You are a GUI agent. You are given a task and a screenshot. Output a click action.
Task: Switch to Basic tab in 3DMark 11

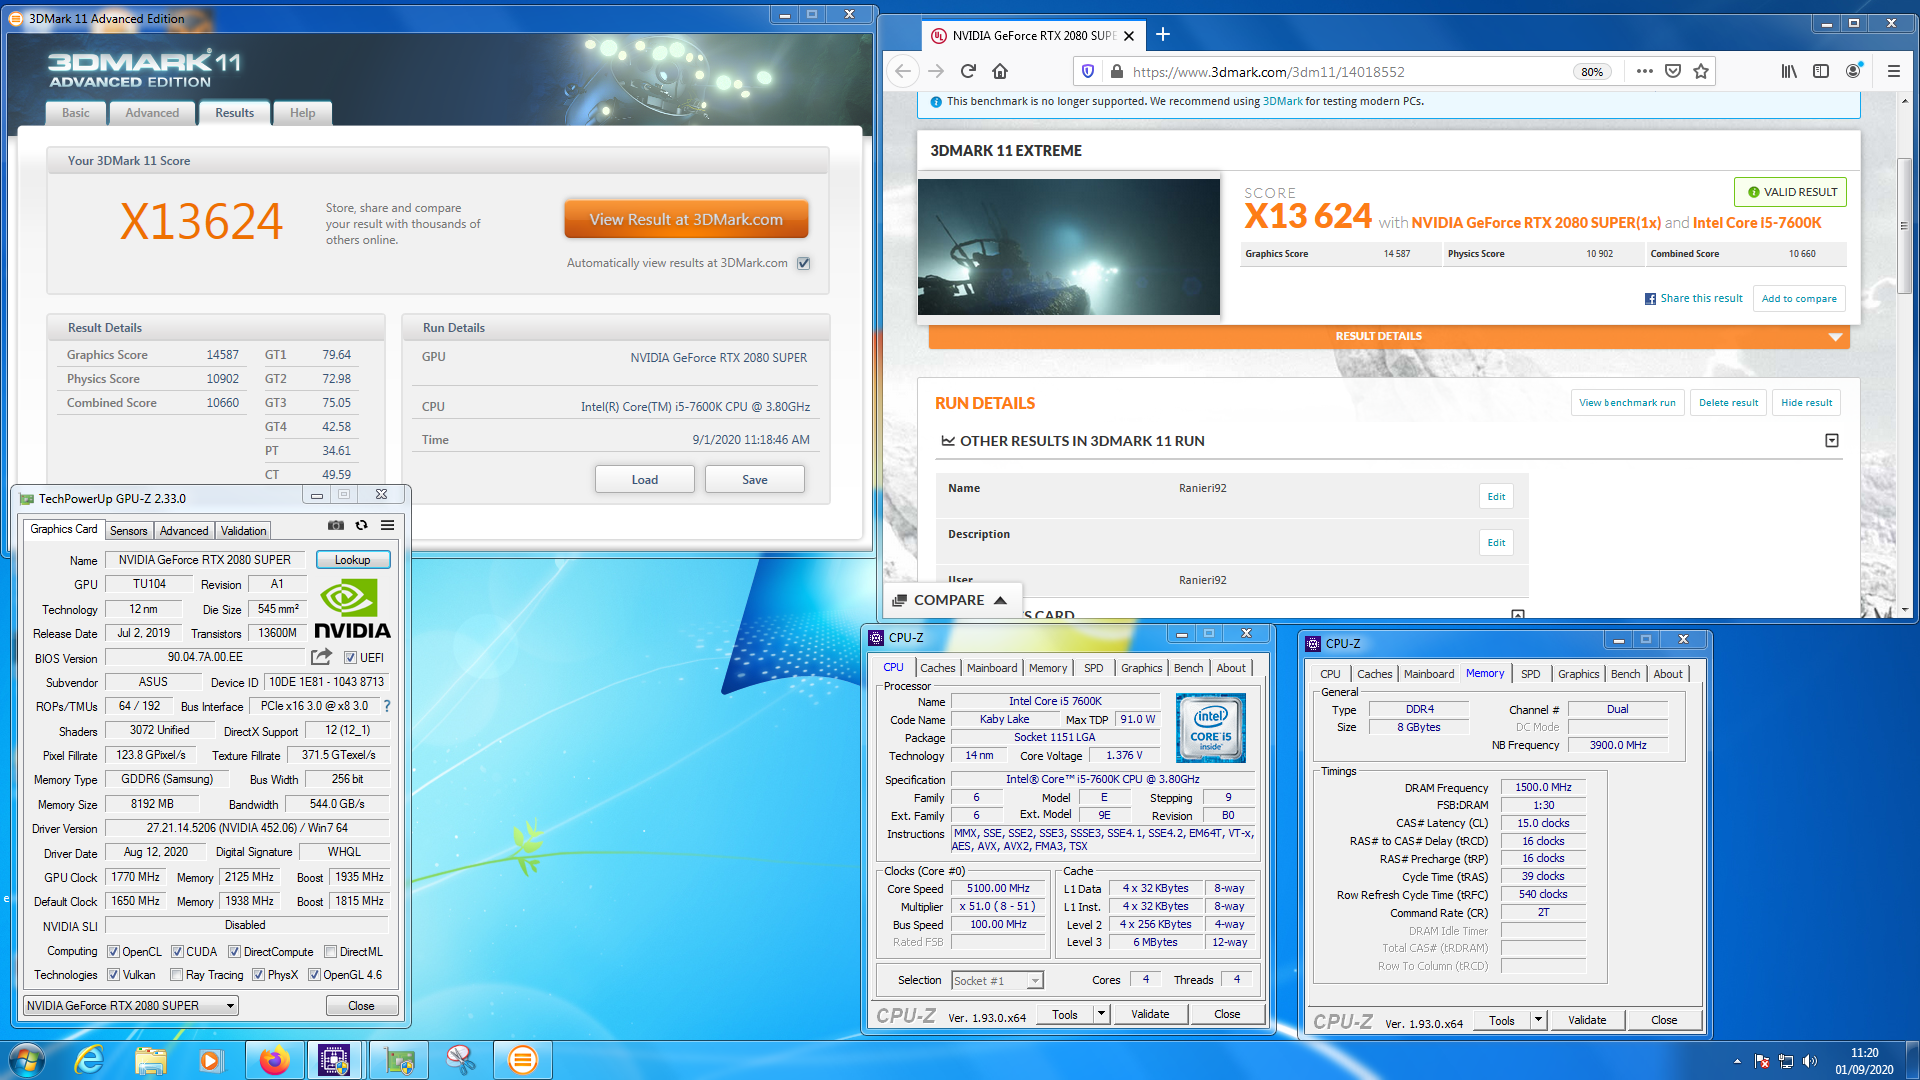tap(76, 113)
